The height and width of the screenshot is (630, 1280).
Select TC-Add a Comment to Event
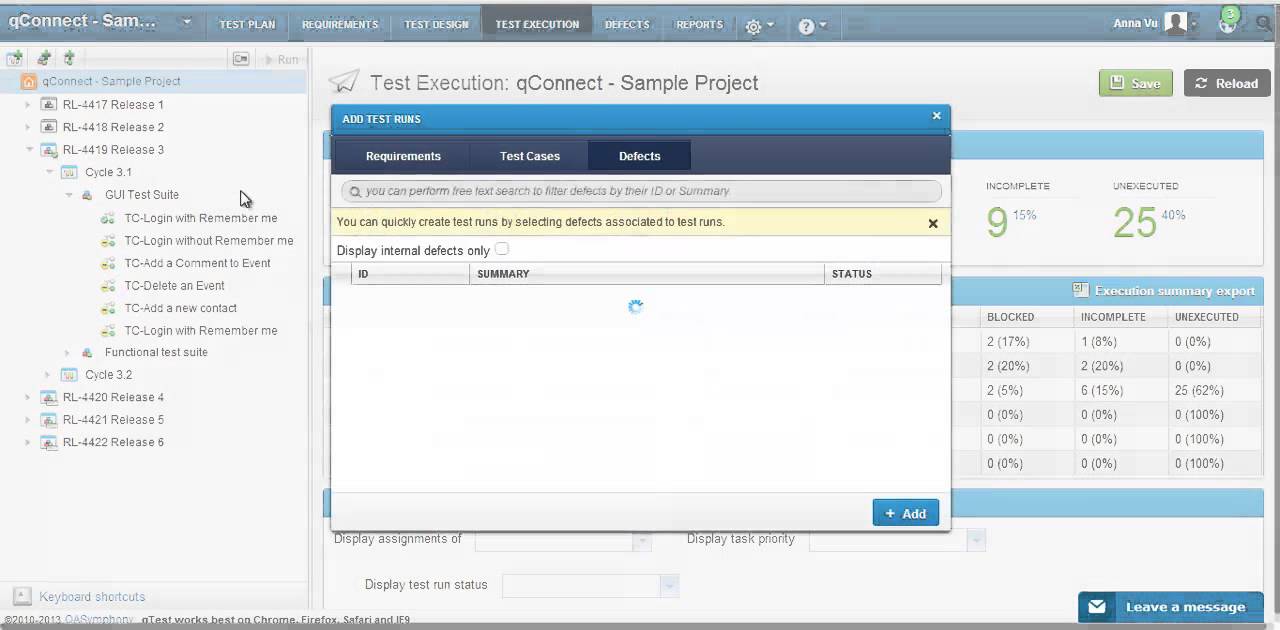click(197, 263)
